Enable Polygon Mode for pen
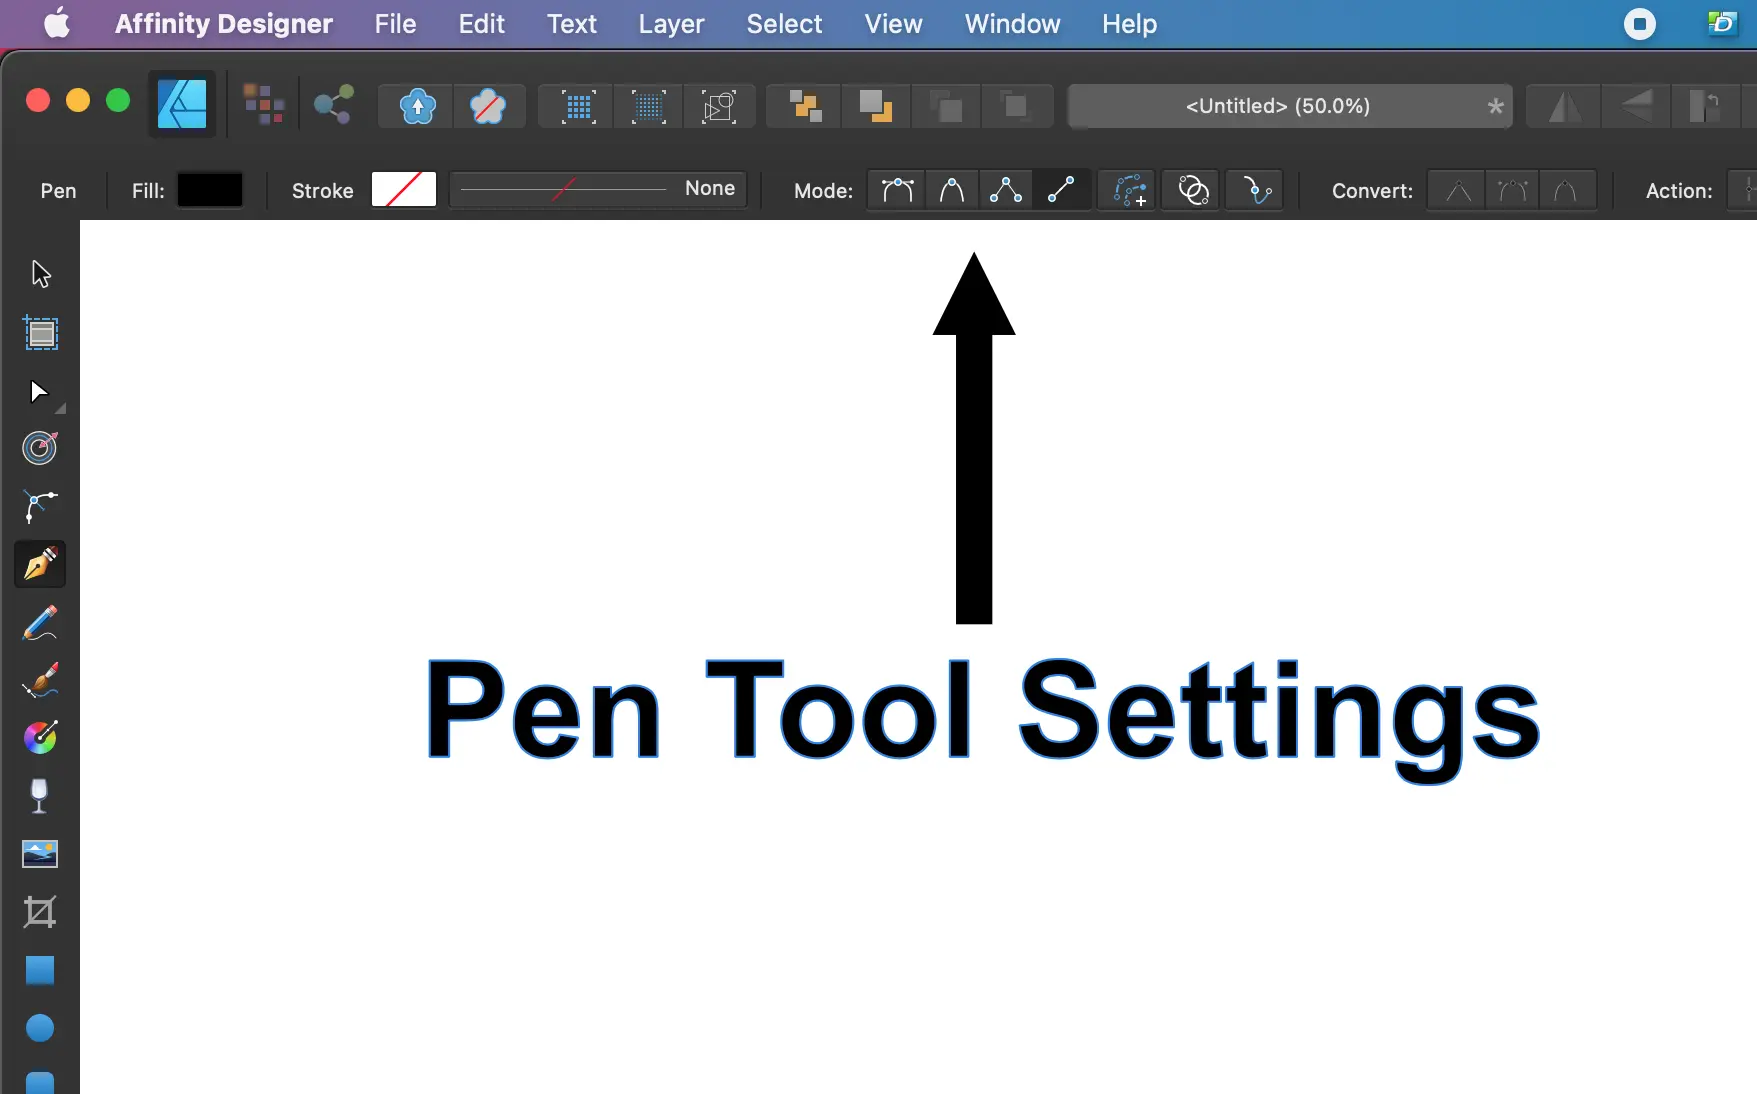1757x1094 pixels. (1005, 190)
